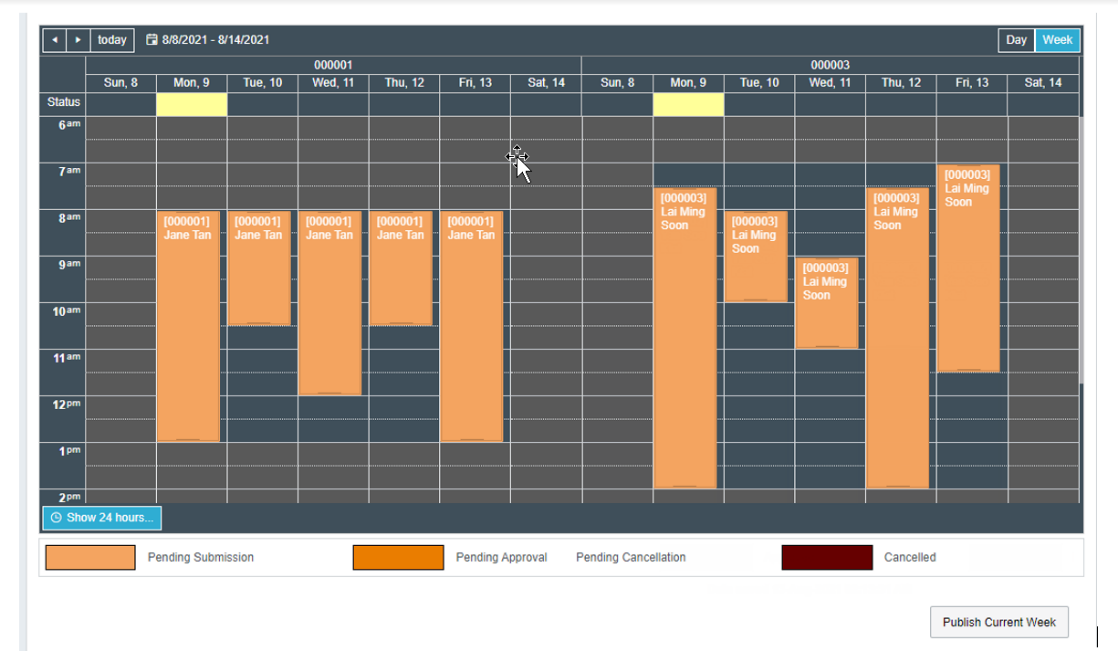Open Jane Tan shift on Fri, 13

pos(471,326)
